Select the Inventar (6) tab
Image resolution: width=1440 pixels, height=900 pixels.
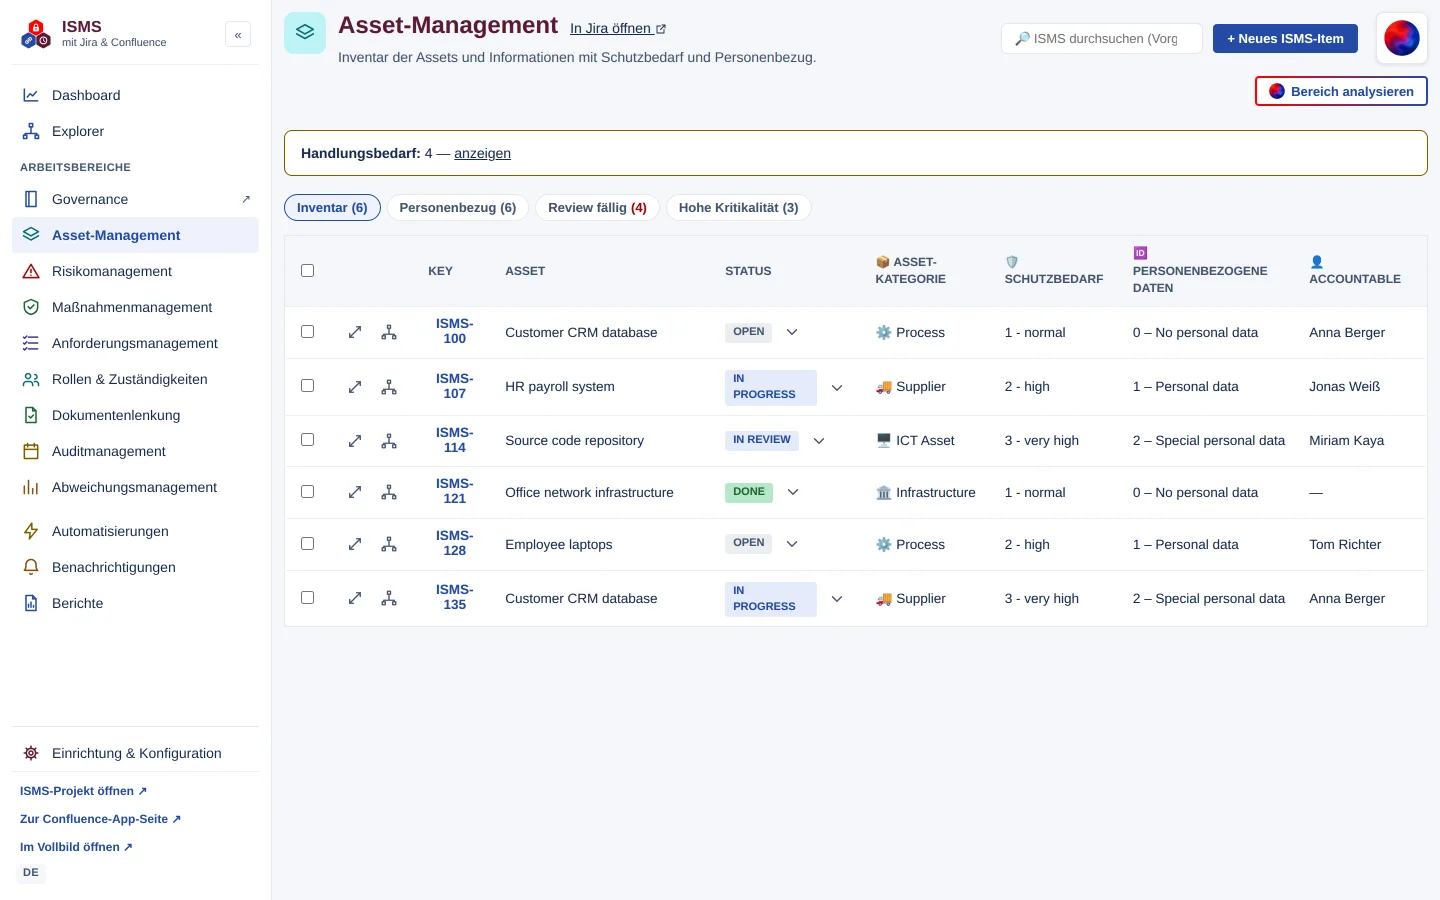(x=332, y=208)
